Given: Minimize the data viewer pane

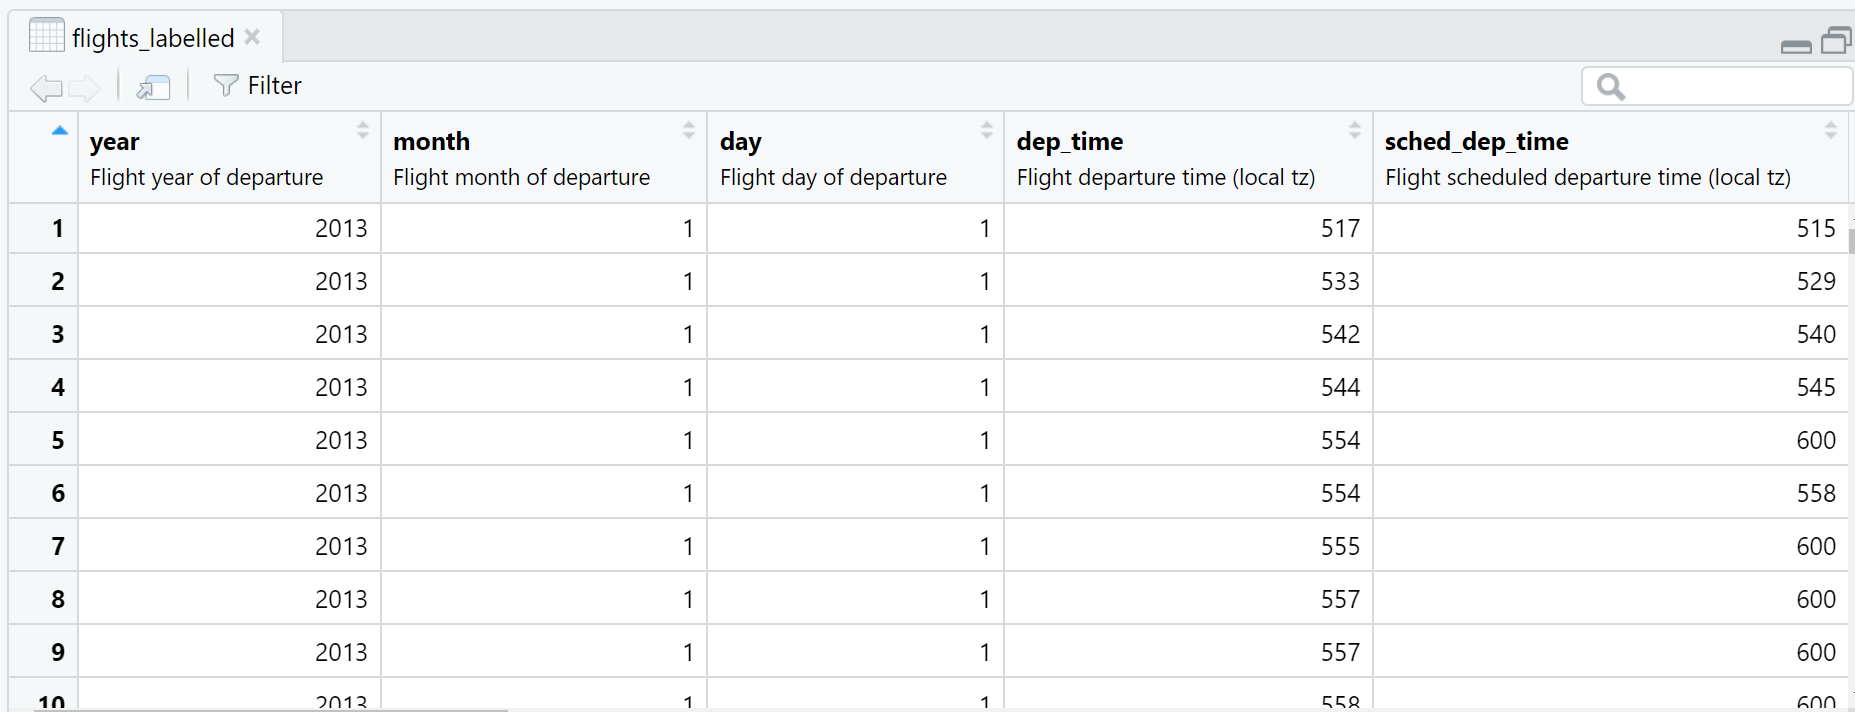Looking at the screenshot, I should pyautogui.click(x=1796, y=46).
